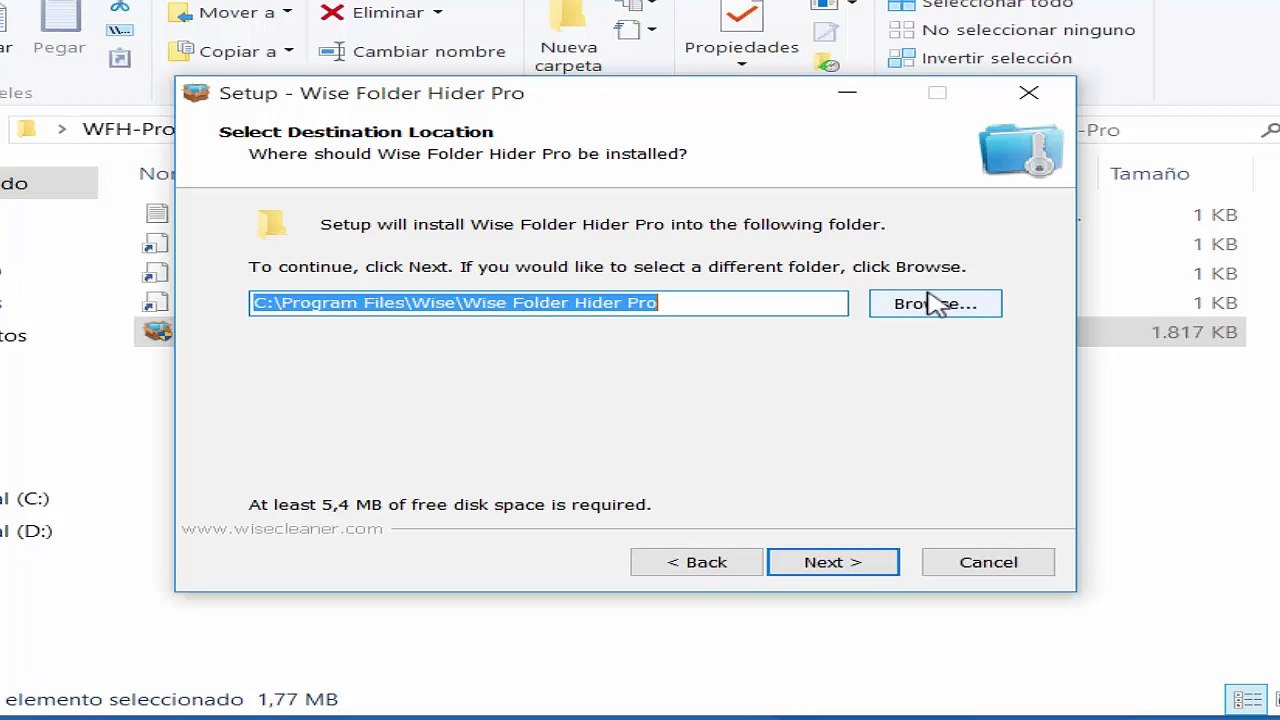Click the paste shortcut icon
This screenshot has width=1280, height=720.
(120, 58)
